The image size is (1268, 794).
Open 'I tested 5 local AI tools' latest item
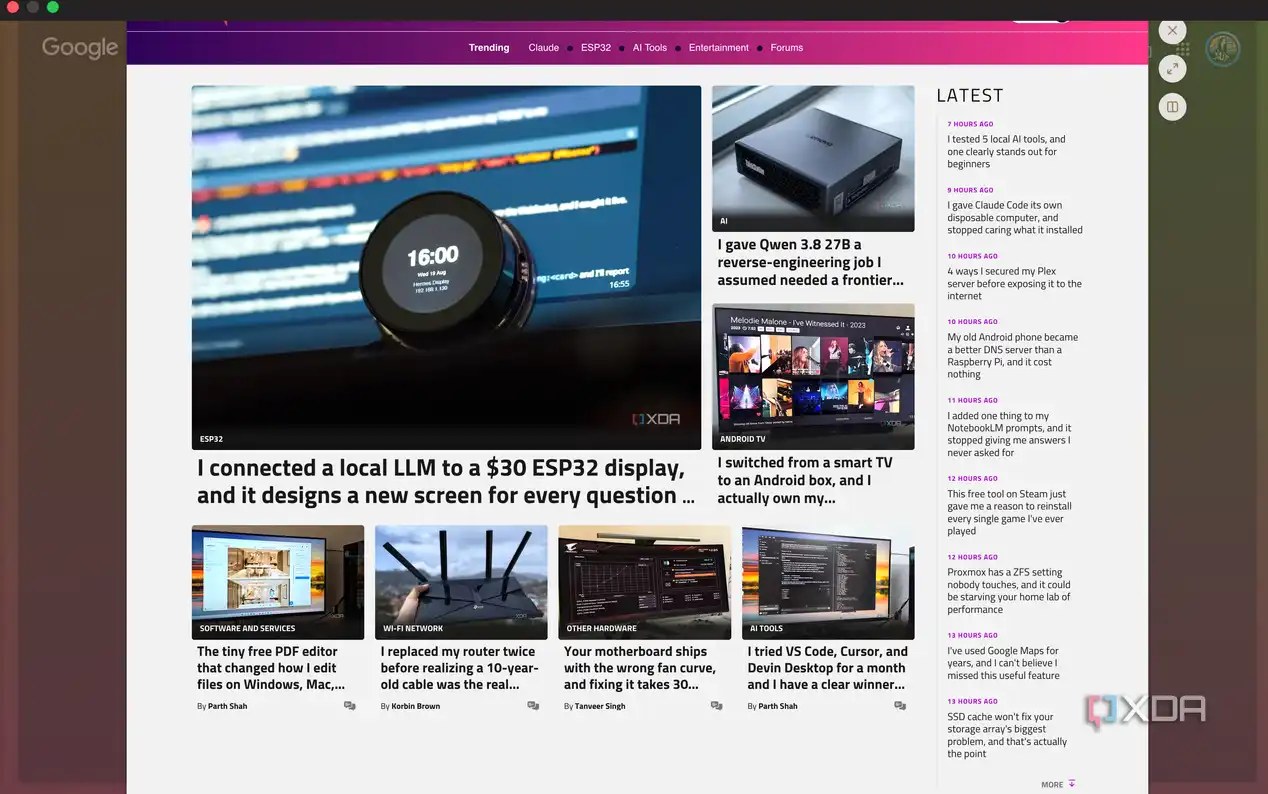coord(1007,152)
